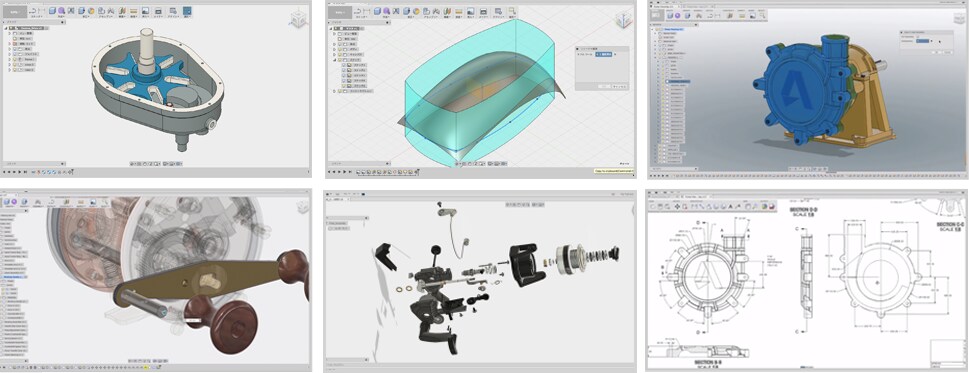Expand comments panel in gearbox window
The width and height of the screenshot is (969, 373).
62,164
